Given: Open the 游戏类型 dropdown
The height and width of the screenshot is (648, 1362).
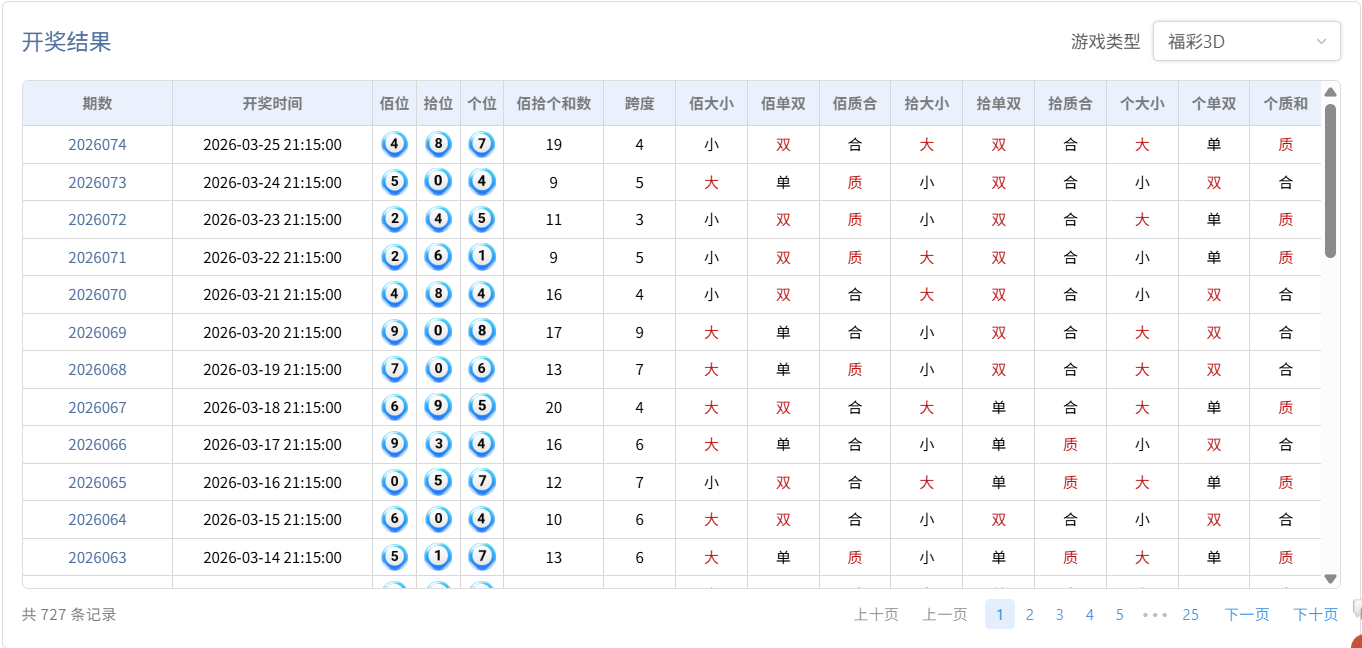Looking at the screenshot, I should tap(1246, 41).
